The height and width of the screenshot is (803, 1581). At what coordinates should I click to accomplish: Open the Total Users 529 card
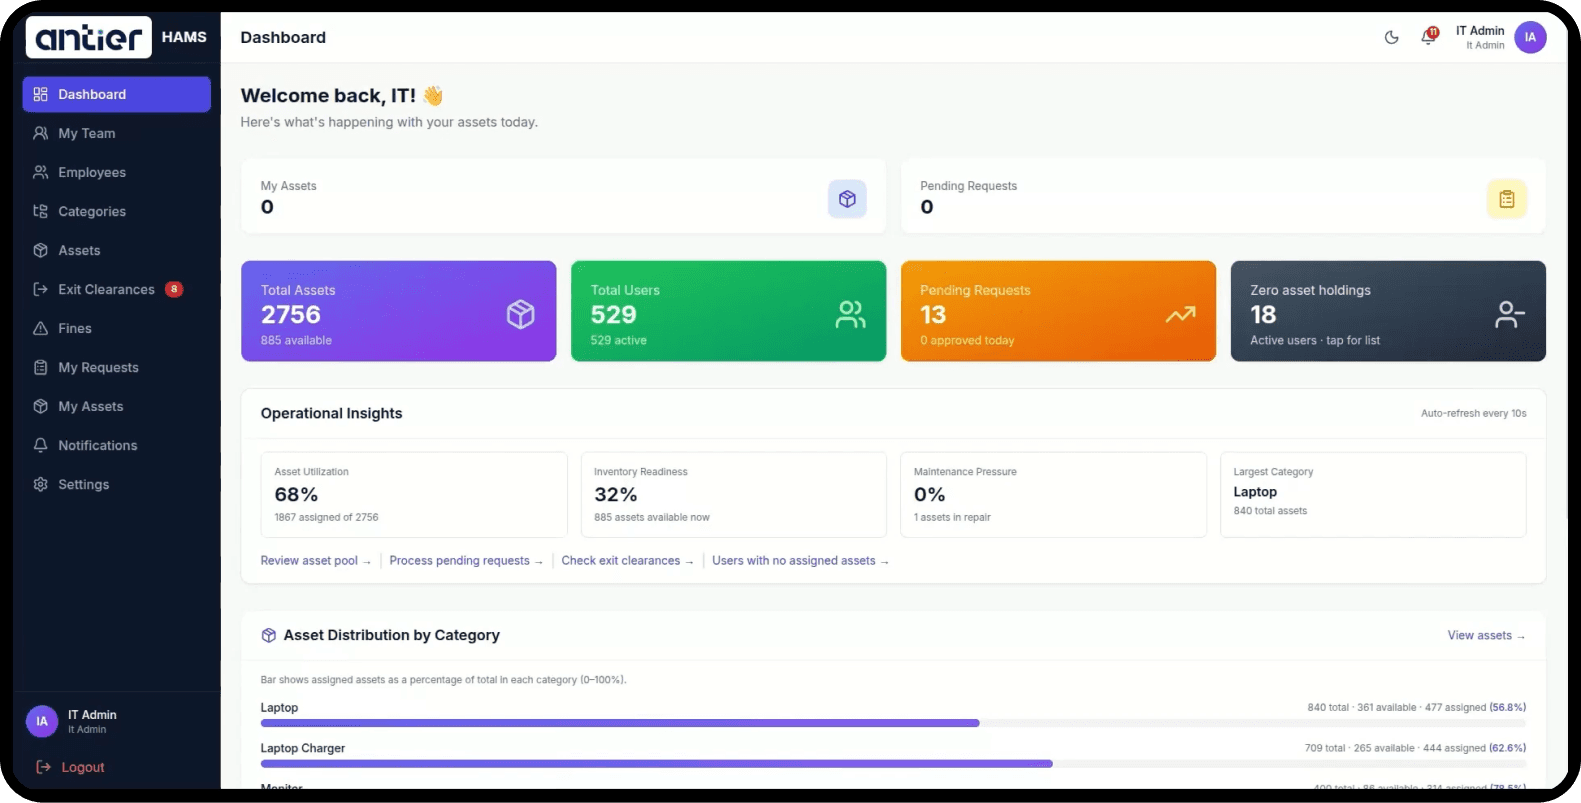[x=728, y=311]
